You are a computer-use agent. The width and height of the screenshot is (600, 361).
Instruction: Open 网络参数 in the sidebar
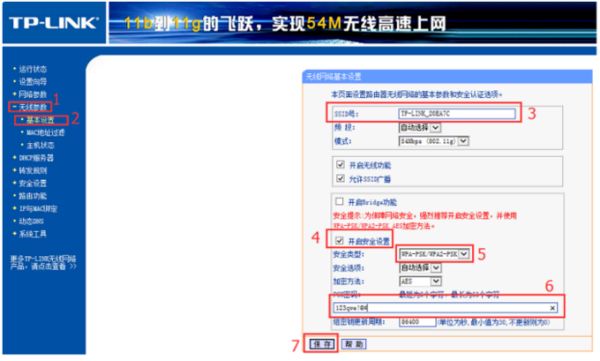(33, 94)
